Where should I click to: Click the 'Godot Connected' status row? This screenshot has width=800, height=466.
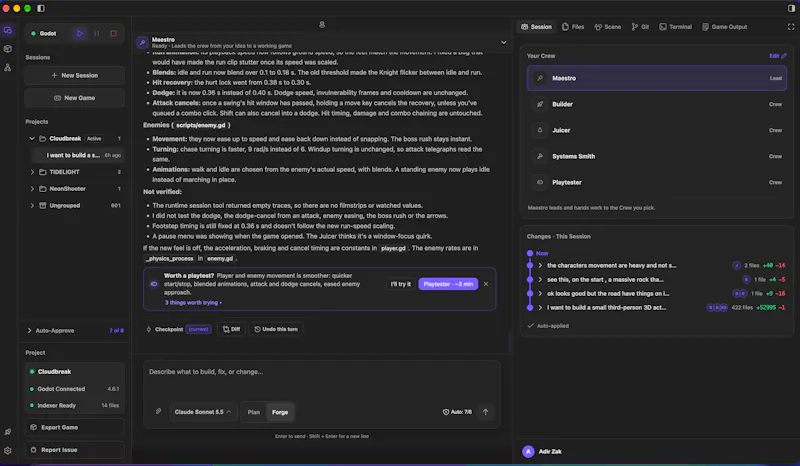(74, 389)
